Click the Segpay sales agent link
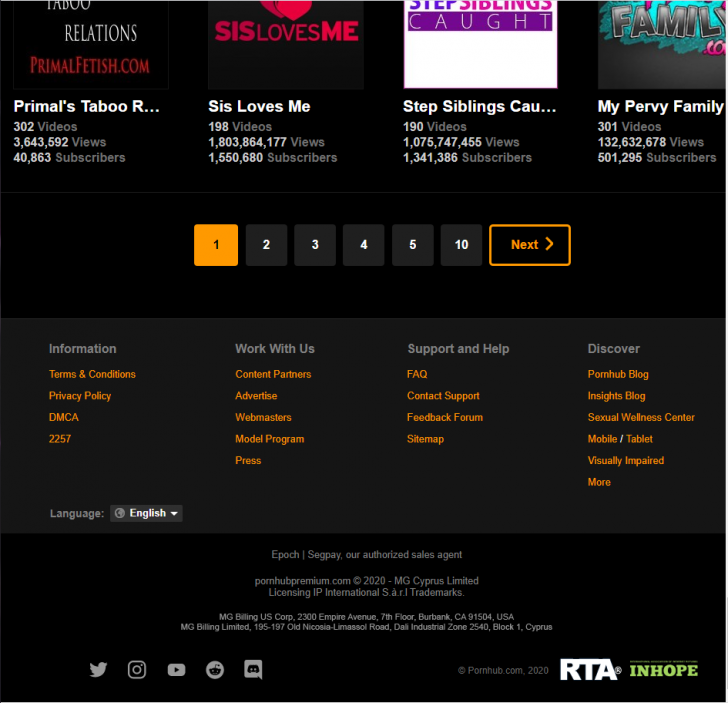 324,554
